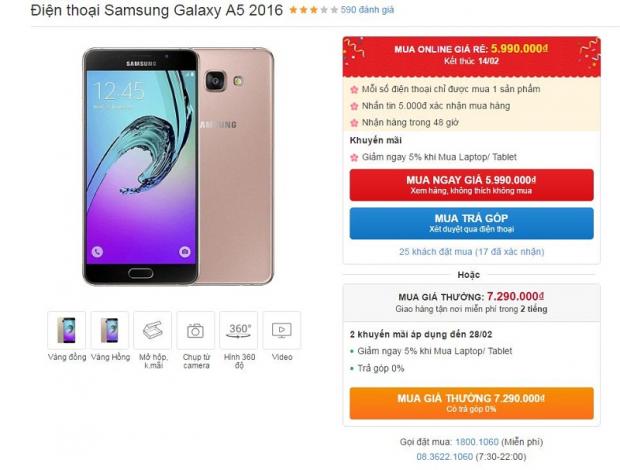Select the 'Vàng đồng' color thumbnail
This screenshot has width=620, height=470.
click(66, 330)
